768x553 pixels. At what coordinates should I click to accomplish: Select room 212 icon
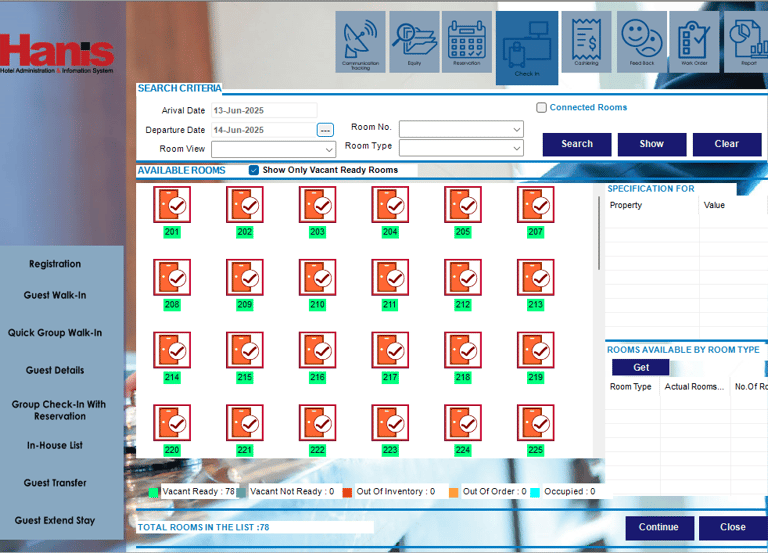click(x=463, y=277)
